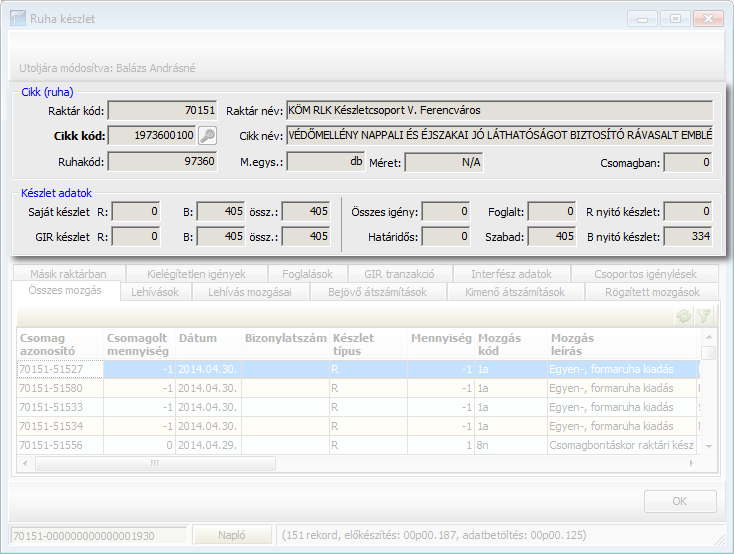Click the GIR készlet össz. field 405
The height and width of the screenshot is (554, 734).
pyautogui.click(x=305, y=236)
